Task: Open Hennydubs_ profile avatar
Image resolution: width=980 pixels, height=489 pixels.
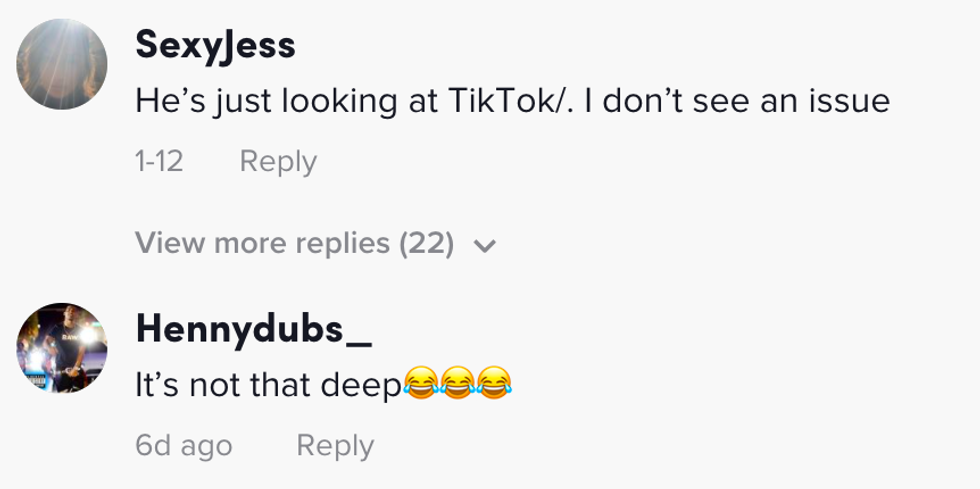Action: [x=61, y=348]
